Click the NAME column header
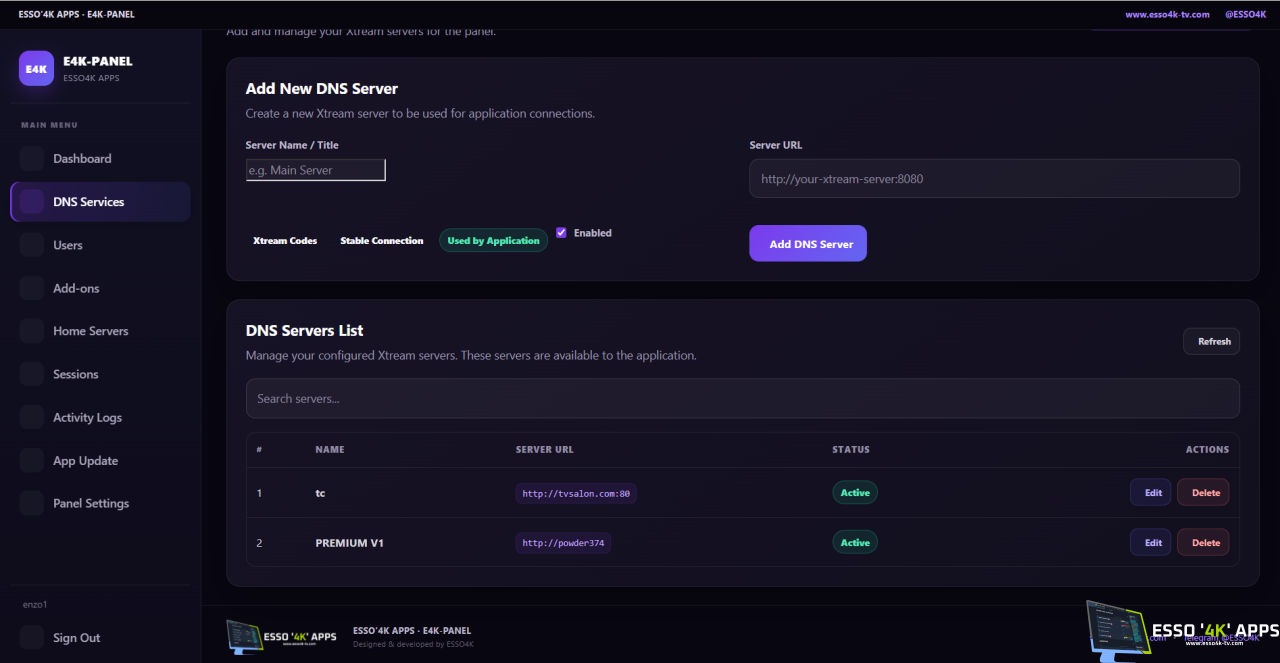The height and width of the screenshot is (663, 1280). tap(330, 450)
